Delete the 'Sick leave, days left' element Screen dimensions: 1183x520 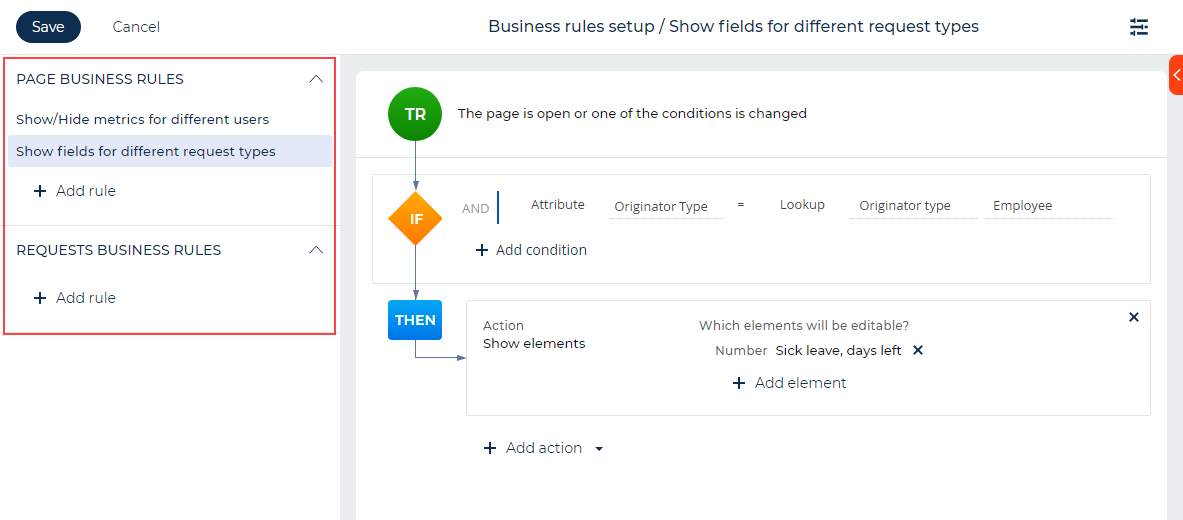point(918,350)
